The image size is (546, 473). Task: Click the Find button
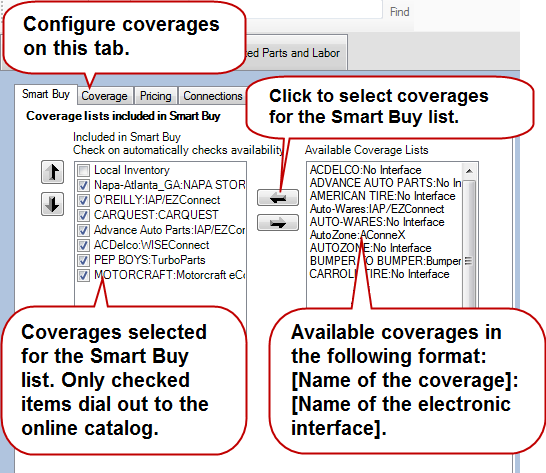[x=399, y=12]
